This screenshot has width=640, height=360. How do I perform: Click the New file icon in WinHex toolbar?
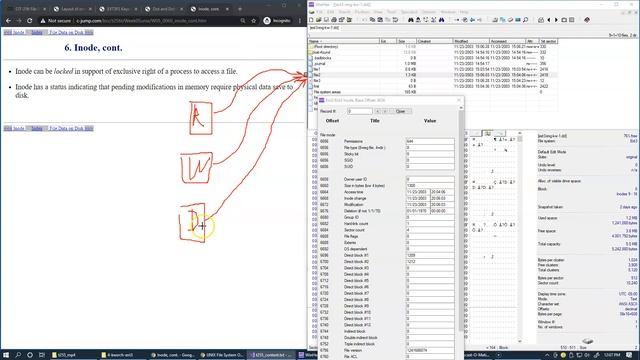click(x=311, y=20)
